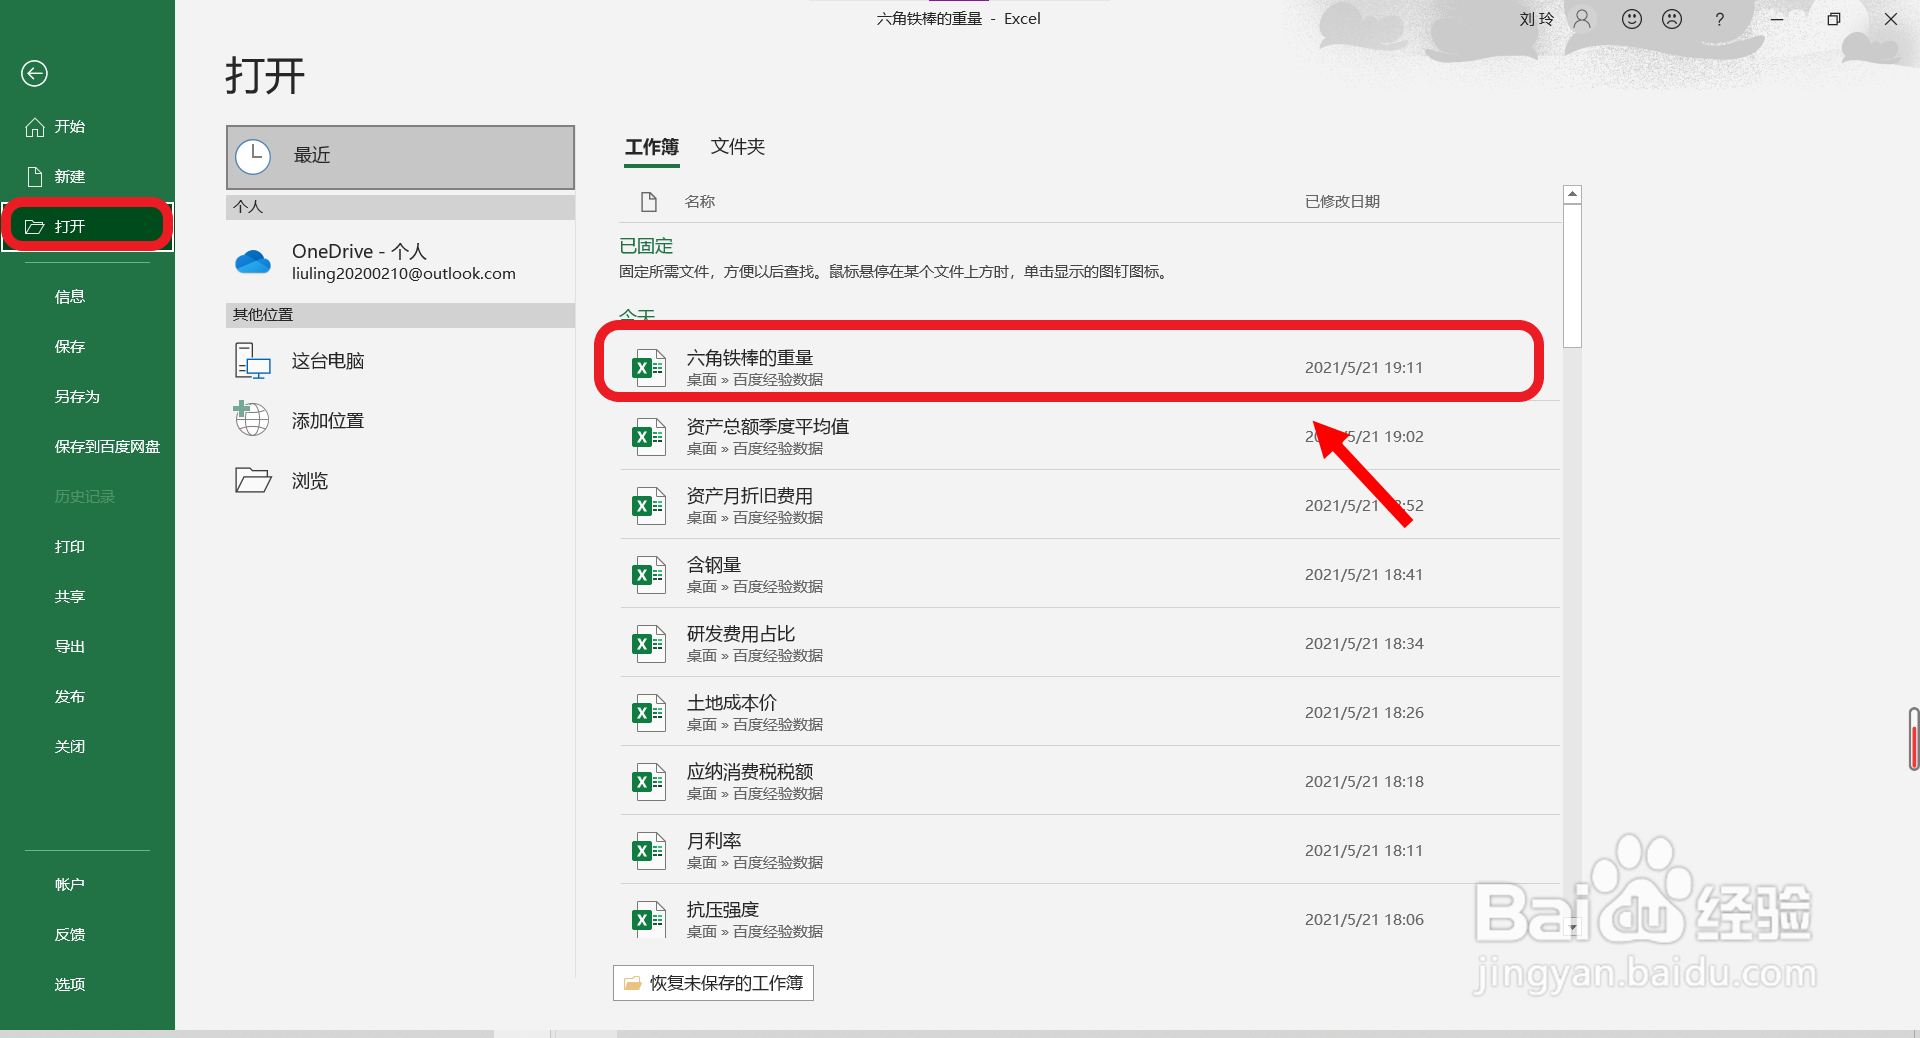Click 保存到百度网盘
Screen dimensions: 1920x1038
pyautogui.click(x=107, y=446)
